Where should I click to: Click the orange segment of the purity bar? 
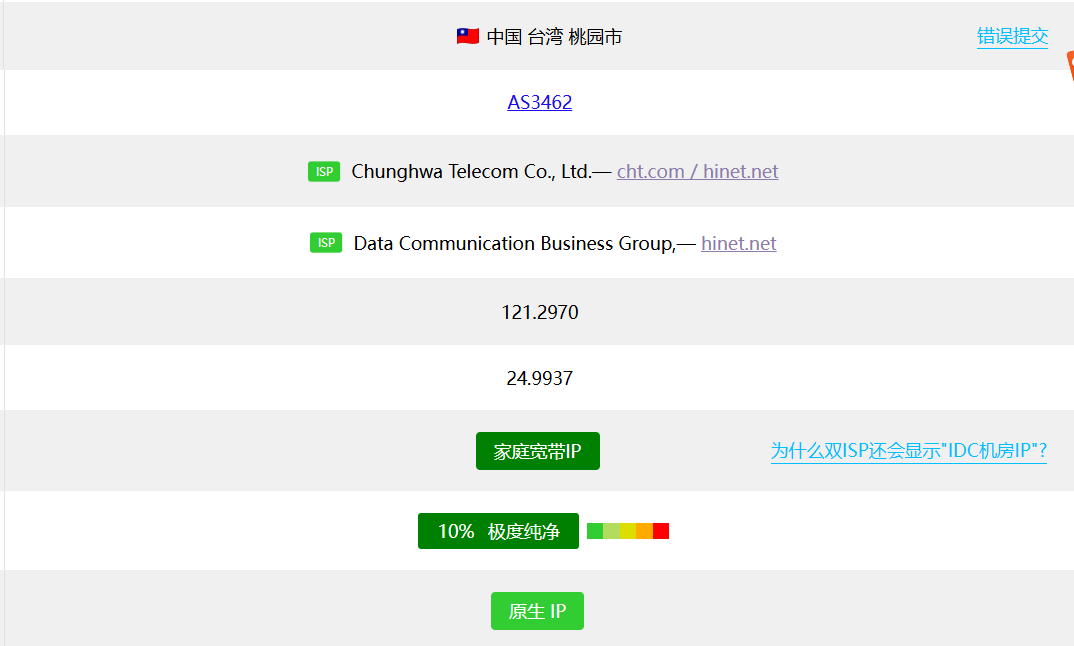[x=645, y=531]
